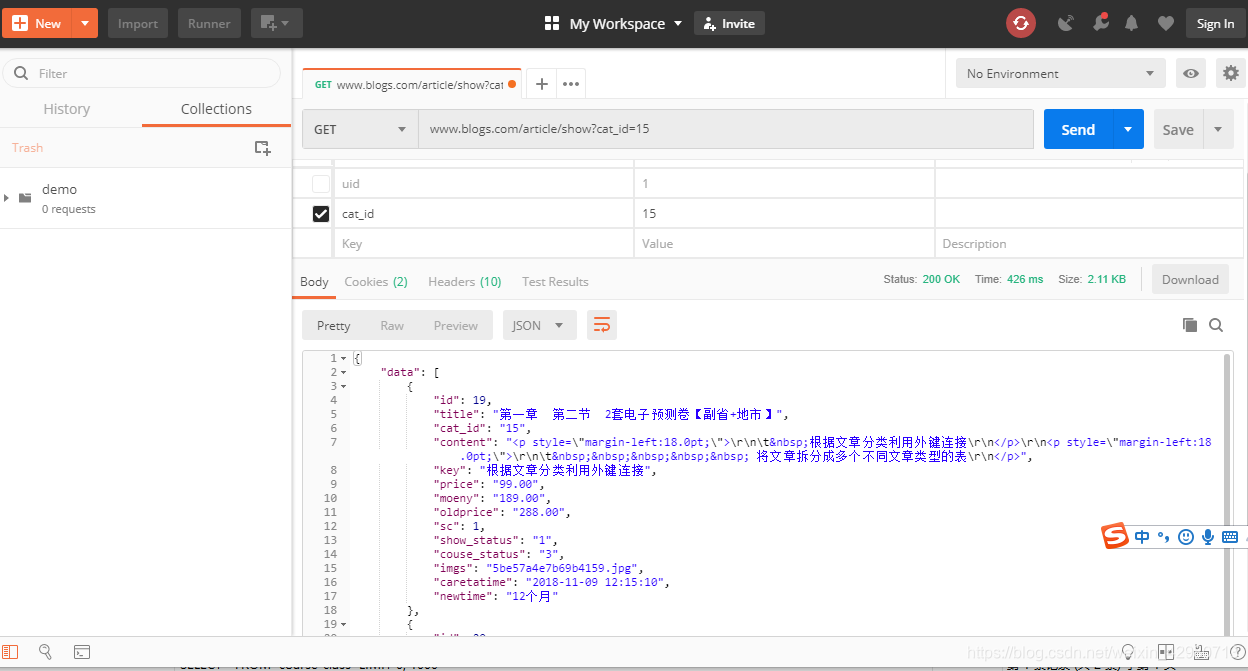Click the Invite button
Viewport: 1248px width, 671px height.
tap(729, 23)
